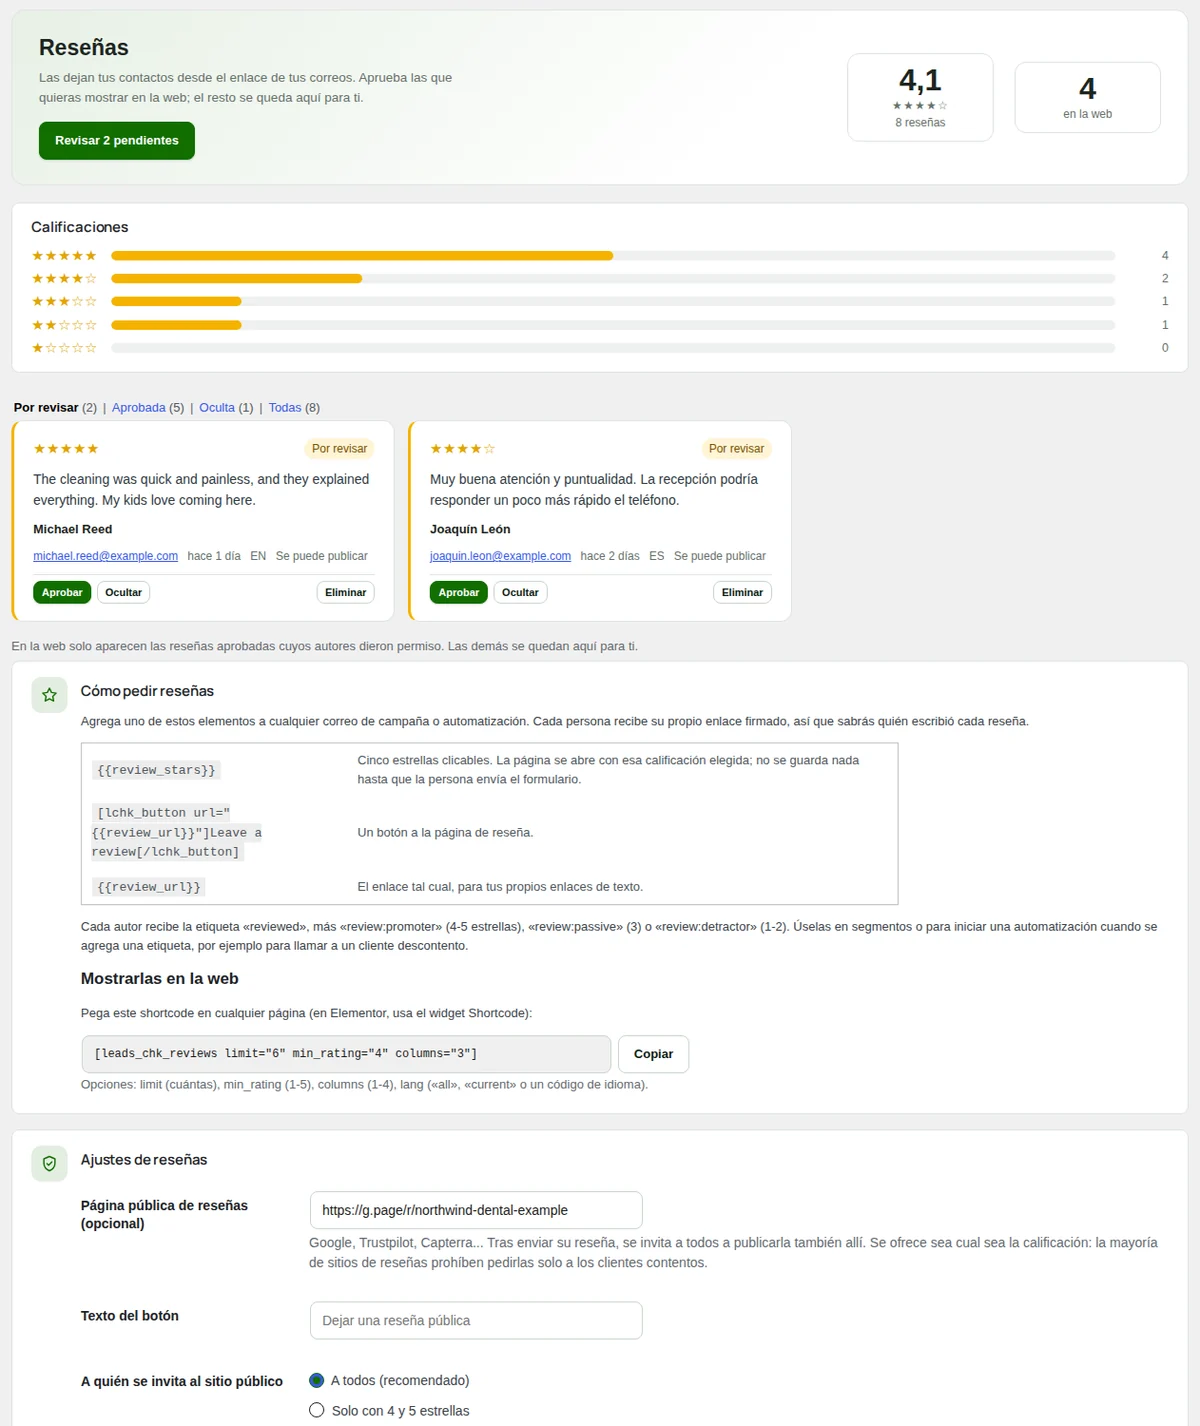Viewport: 1200px width, 1426px height.
Task: Click the 4,1 average rating card
Action: point(920,98)
